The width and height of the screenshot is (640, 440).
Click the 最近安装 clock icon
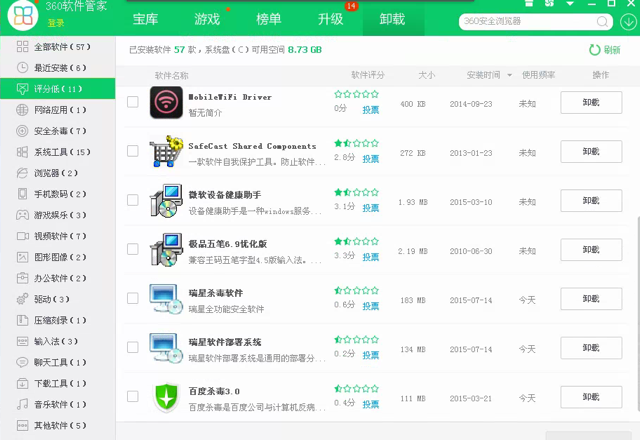22,68
